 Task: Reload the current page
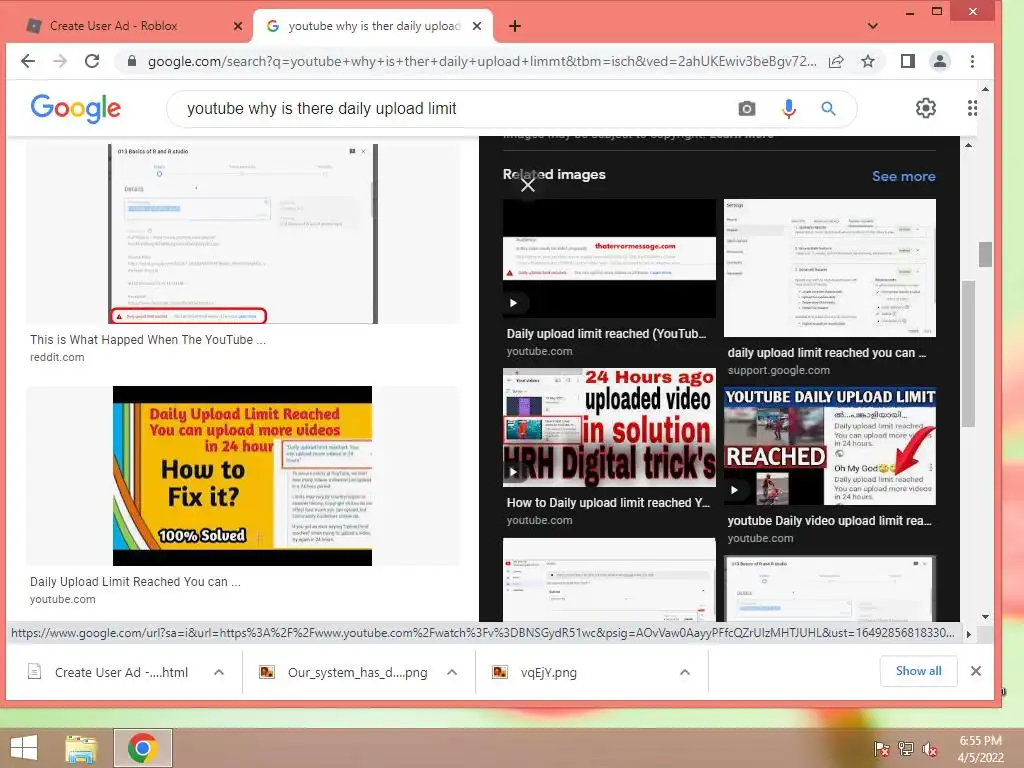coord(92,61)
